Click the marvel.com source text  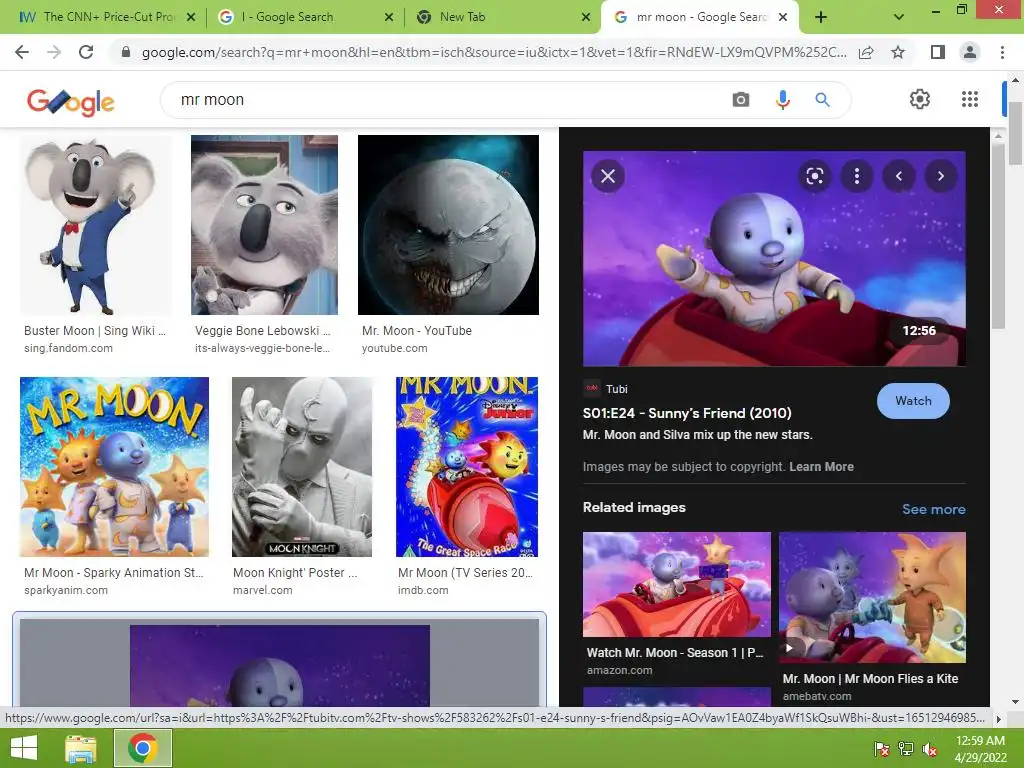coord(263,590)
